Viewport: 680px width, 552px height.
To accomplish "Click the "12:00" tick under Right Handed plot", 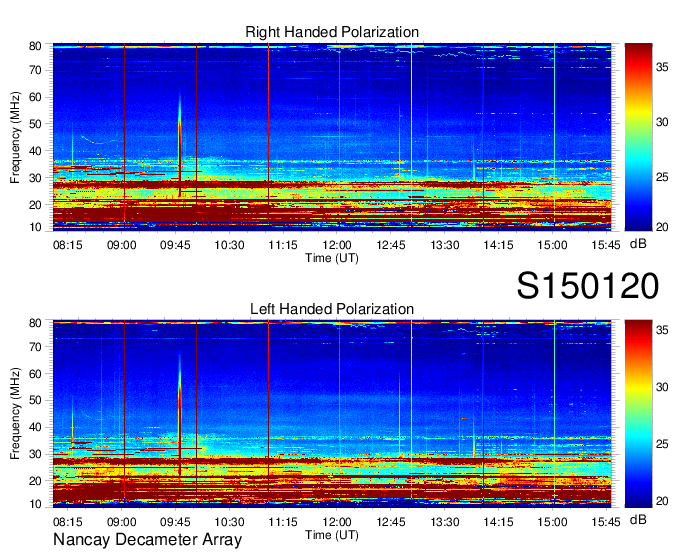I will 337,245.
